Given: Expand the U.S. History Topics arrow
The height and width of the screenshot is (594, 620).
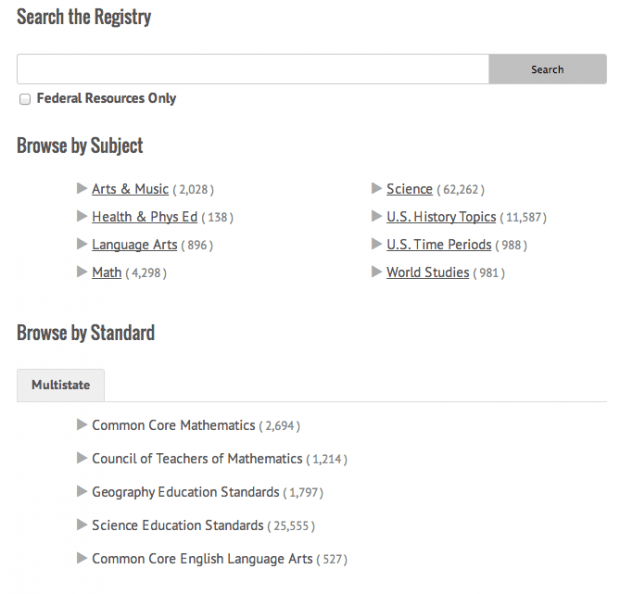Looking at the screenshot, I should [x=377, y=216].
